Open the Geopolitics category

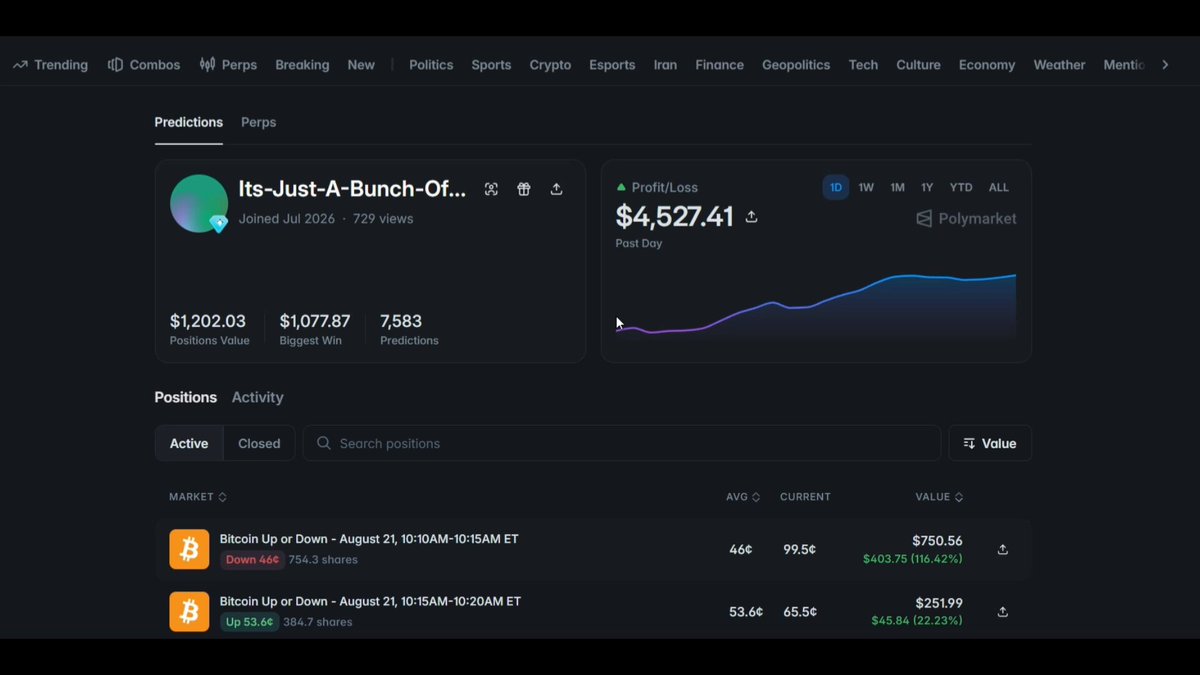pyautogui.click(x=796, y=65)
